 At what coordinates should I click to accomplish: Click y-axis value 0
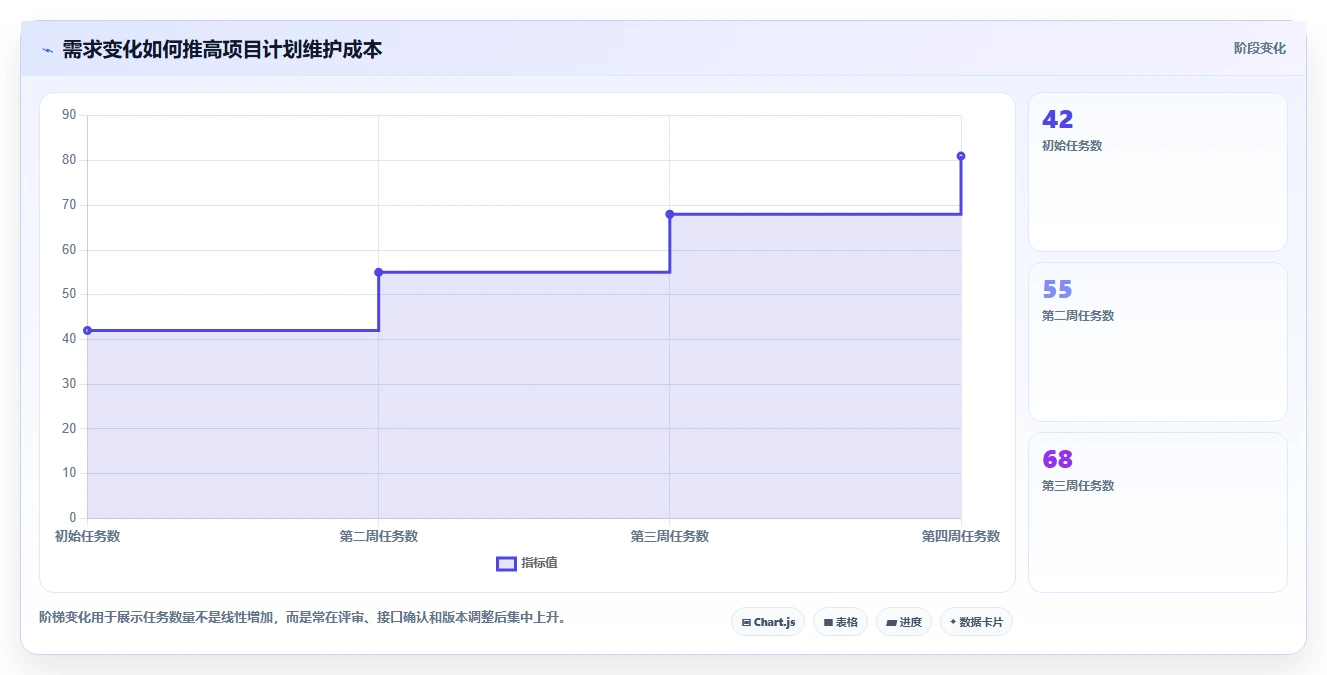[x=73, y=518]
